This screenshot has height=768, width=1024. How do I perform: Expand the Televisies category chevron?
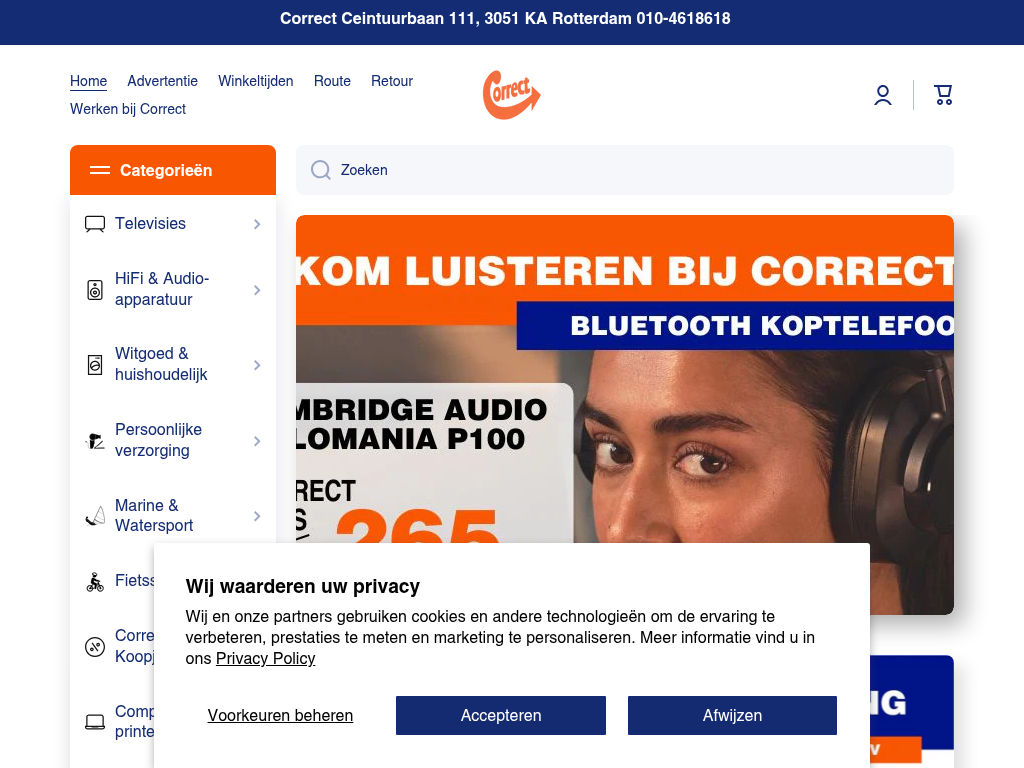point(257,224)
